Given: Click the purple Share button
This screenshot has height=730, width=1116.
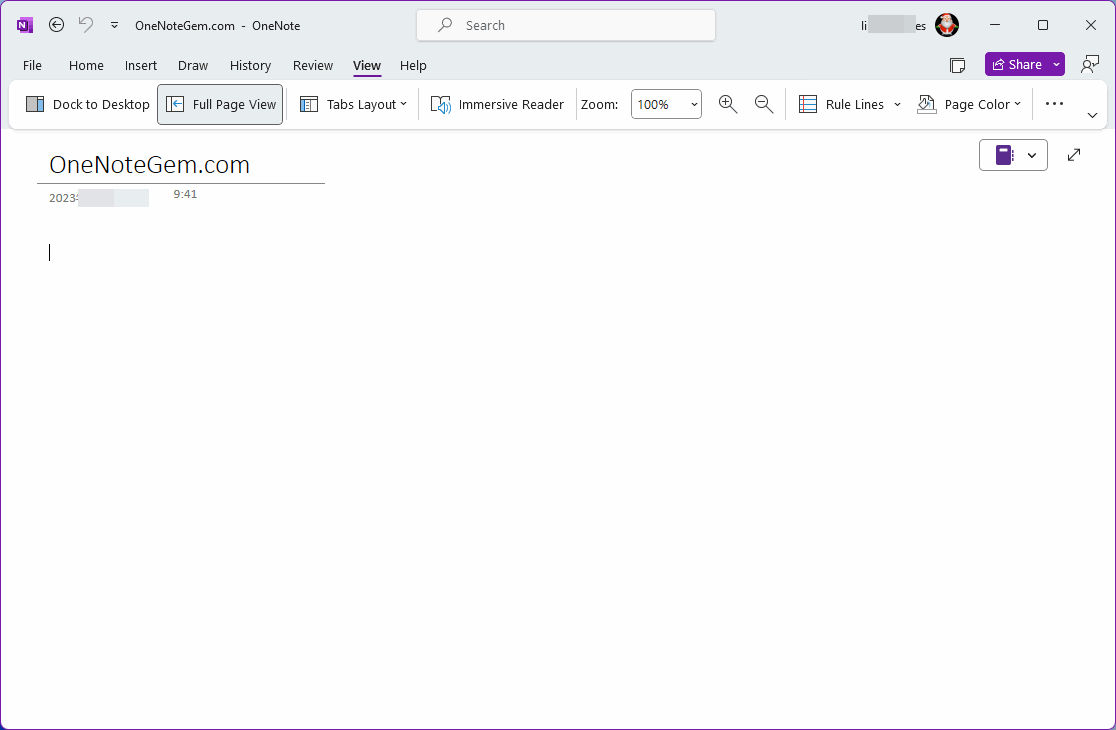Looking at the screenshot, I should [1017, 64].
